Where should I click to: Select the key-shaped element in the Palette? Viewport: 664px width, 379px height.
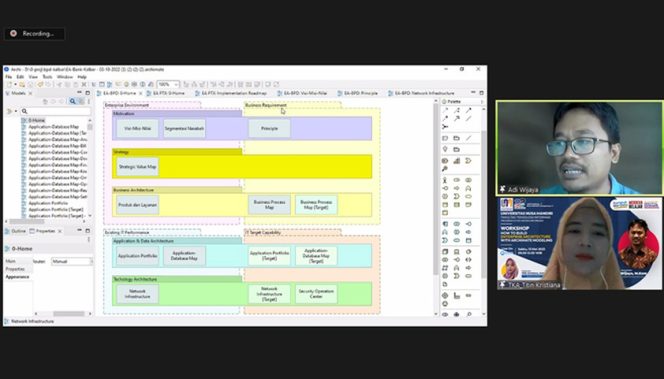coord(445,169)
